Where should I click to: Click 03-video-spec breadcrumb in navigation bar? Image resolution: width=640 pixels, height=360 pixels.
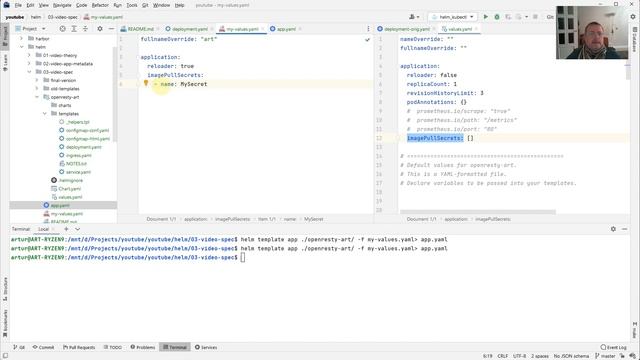tap(62, 17)
